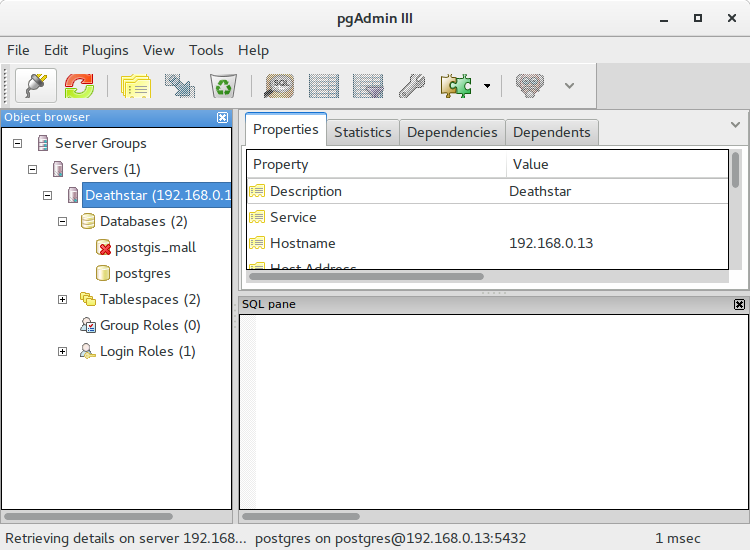Image resolution: width=750 pixels, height=550 pixels.
Task: Click the Filtered rows view icon
Action: click(x=368, y=86)
